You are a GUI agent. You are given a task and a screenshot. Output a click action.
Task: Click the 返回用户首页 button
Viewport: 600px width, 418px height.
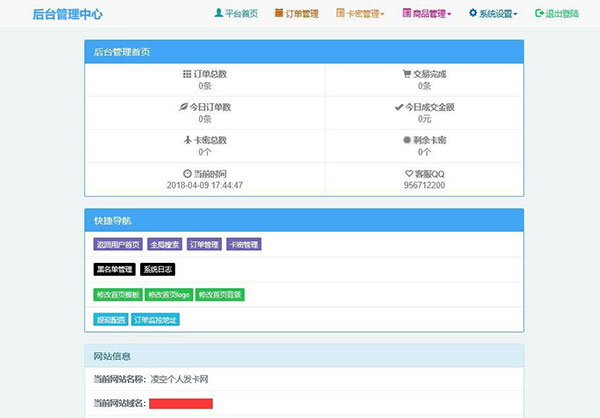tap(118, 244)
